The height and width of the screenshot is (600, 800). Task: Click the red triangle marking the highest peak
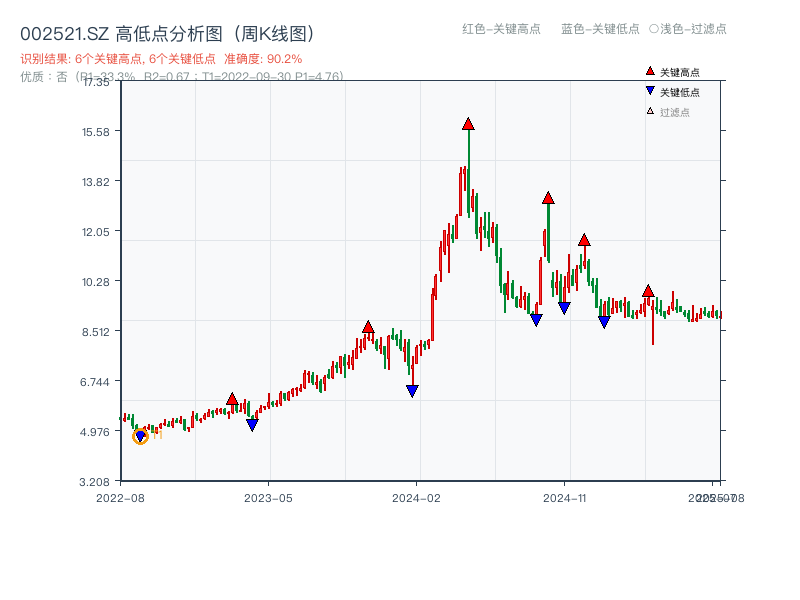(x=467, y=125)
